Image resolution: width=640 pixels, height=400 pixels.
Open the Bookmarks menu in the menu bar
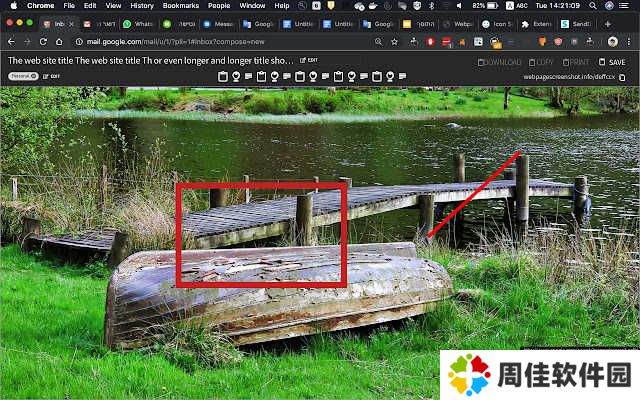click(x=180, y=6)
